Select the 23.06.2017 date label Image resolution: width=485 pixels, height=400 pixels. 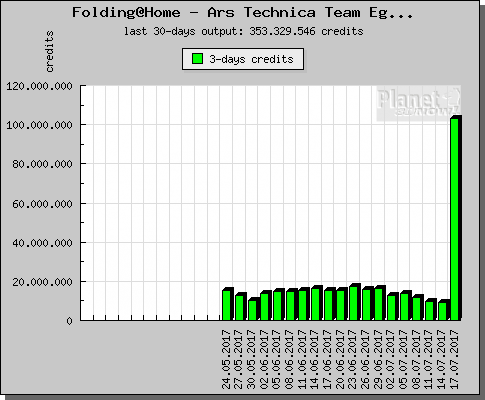coord(353,359)
